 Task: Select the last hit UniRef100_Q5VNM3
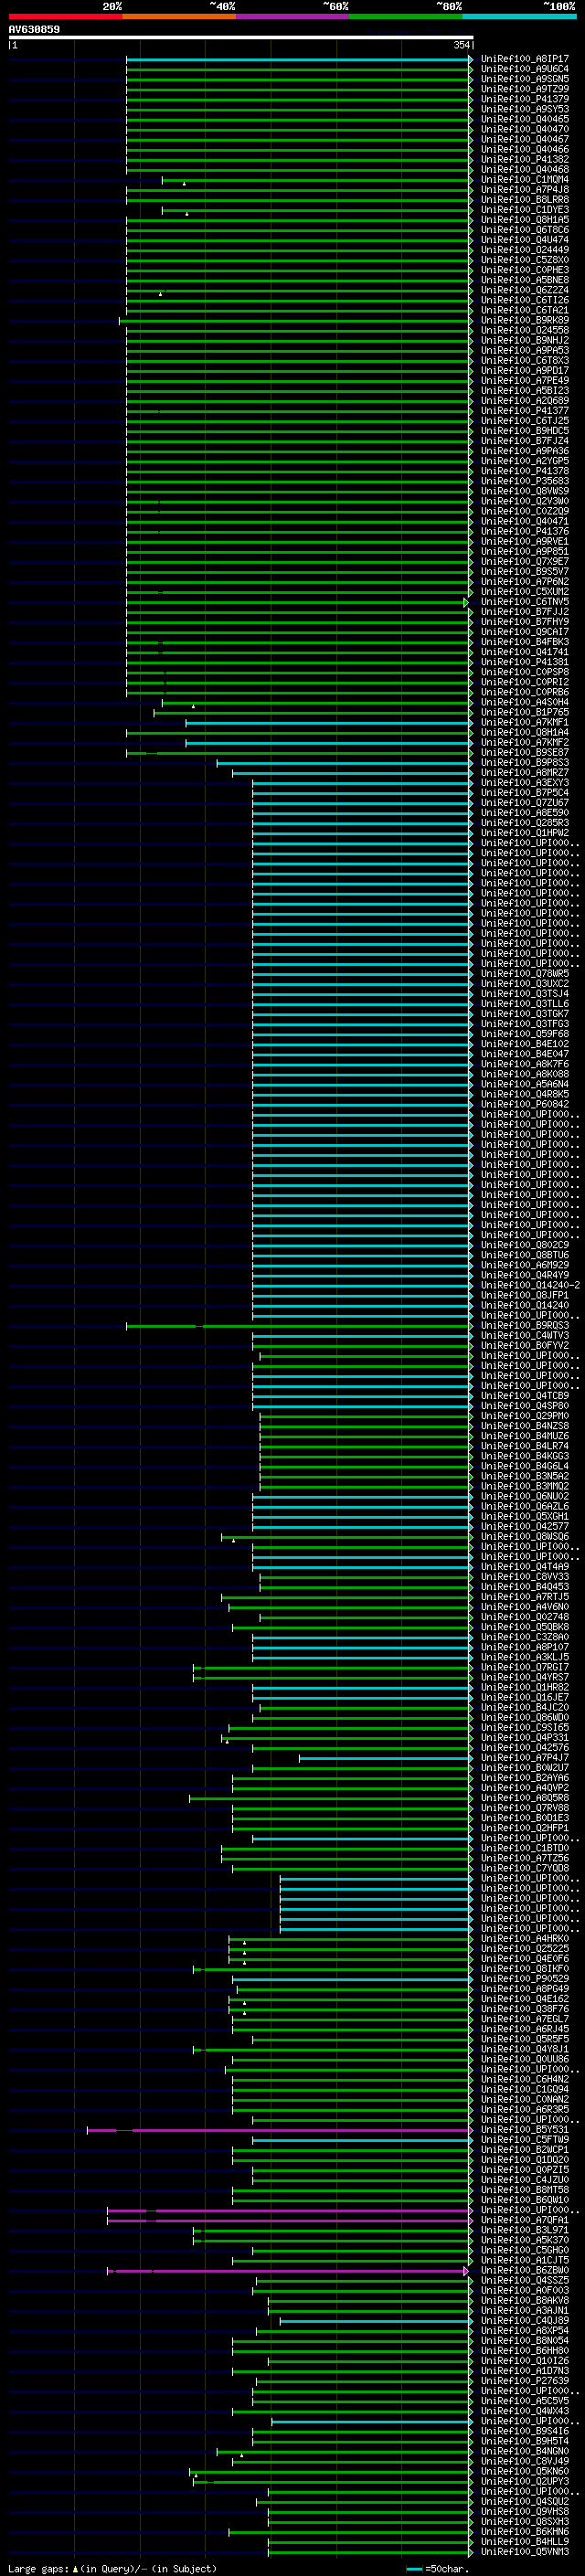tap(525, 2552)
